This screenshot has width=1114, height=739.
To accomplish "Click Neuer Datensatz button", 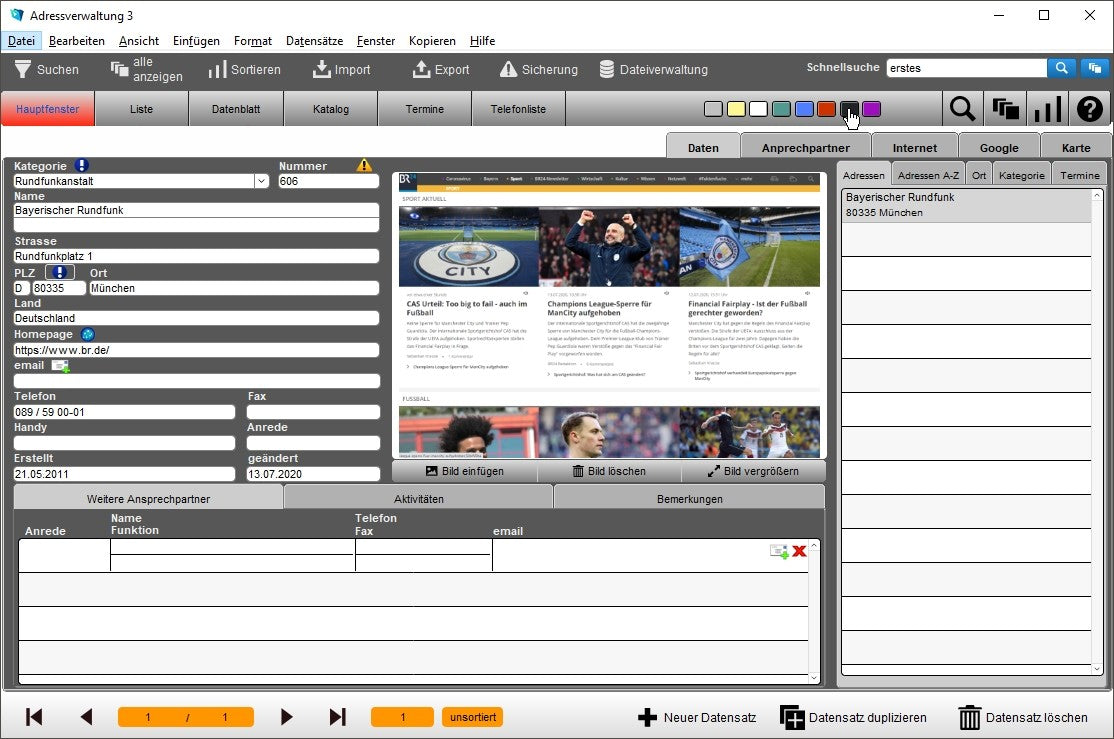I will click(696, 717).
